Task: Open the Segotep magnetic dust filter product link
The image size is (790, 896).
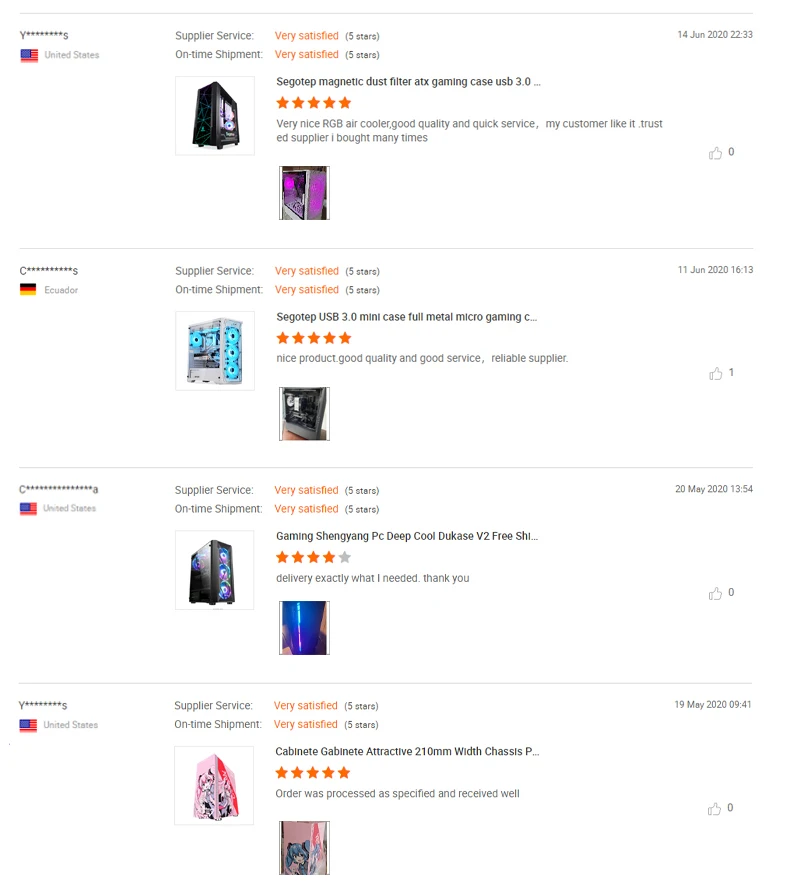Action: pyautogui.click(x=408, y=82)
